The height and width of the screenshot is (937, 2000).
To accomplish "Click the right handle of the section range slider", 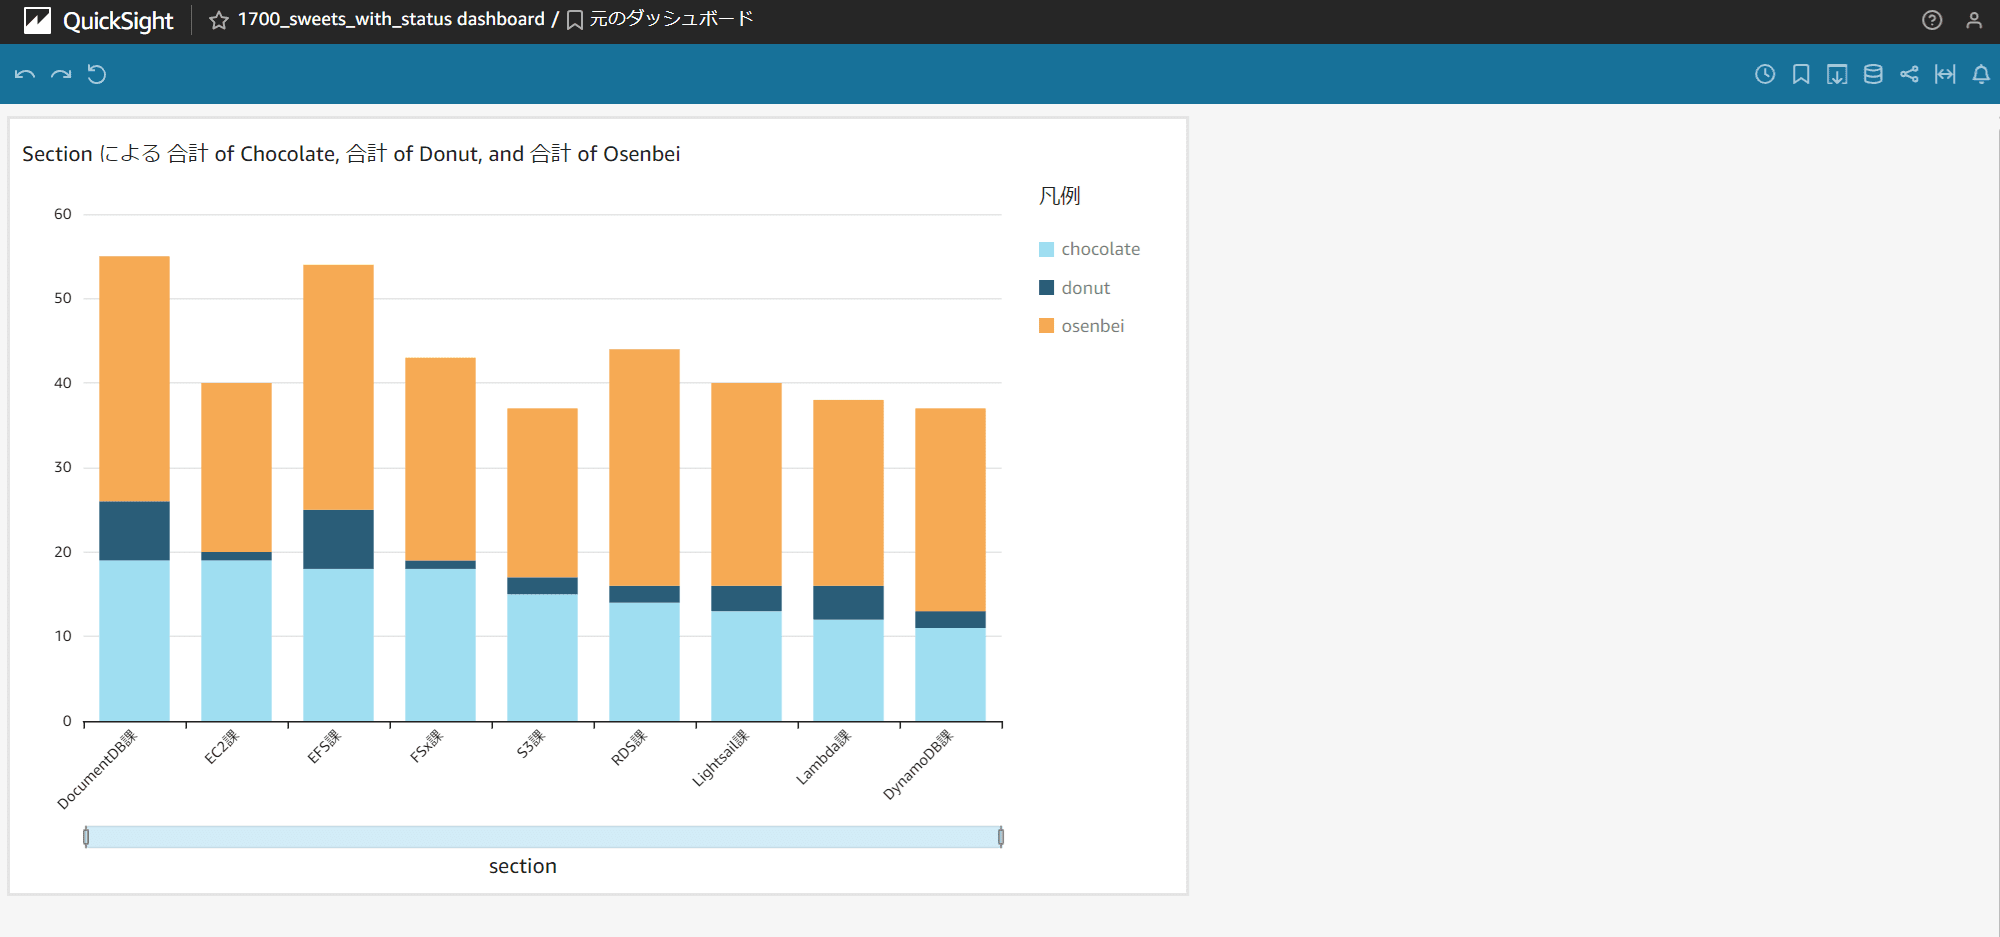I will tap(1001, 837).
